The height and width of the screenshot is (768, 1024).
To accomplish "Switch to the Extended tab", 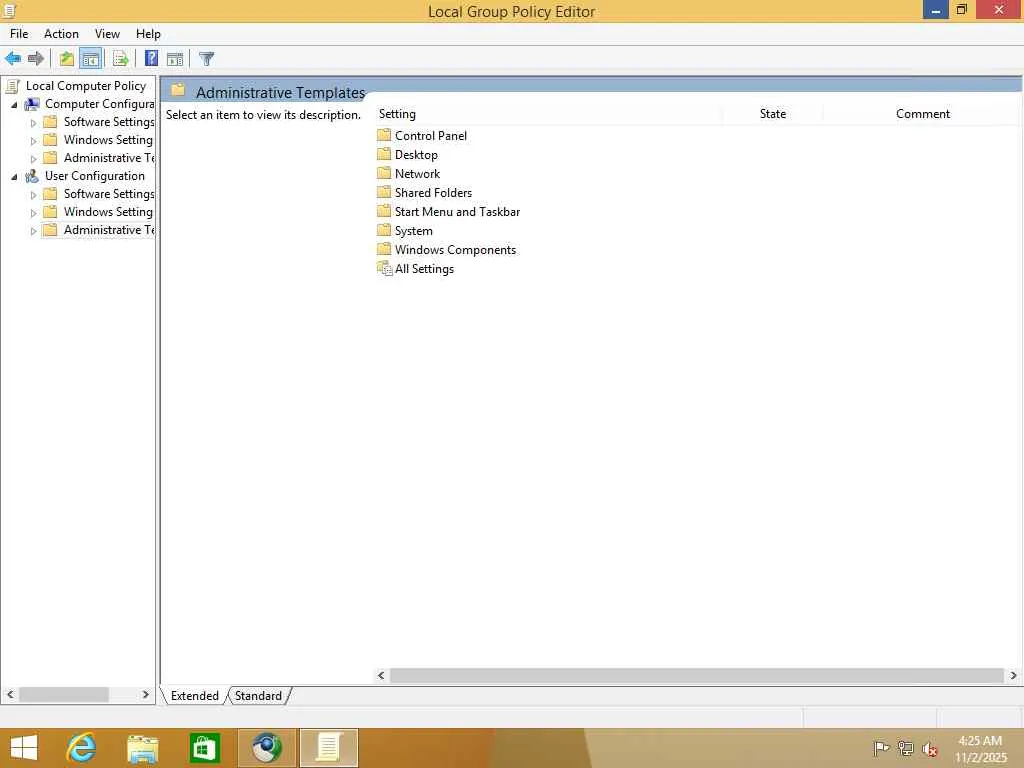I will (x=195, y=696).
